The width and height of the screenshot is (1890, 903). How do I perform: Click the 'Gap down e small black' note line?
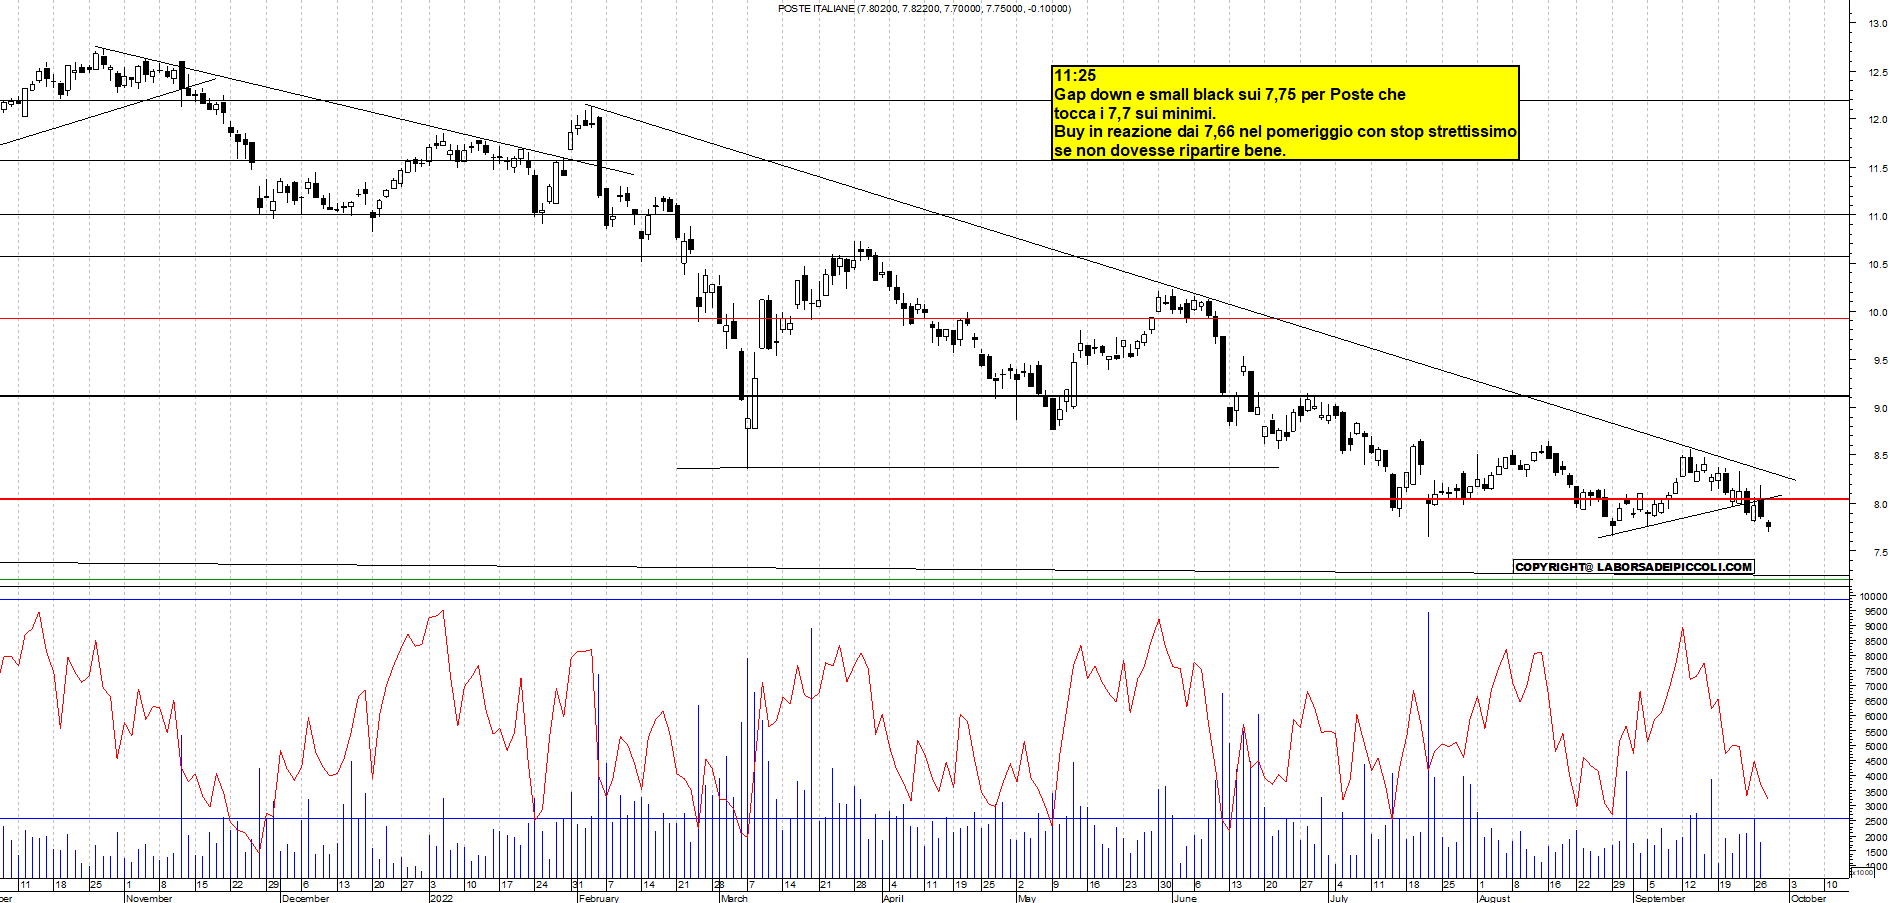[x=1230, y=95]
